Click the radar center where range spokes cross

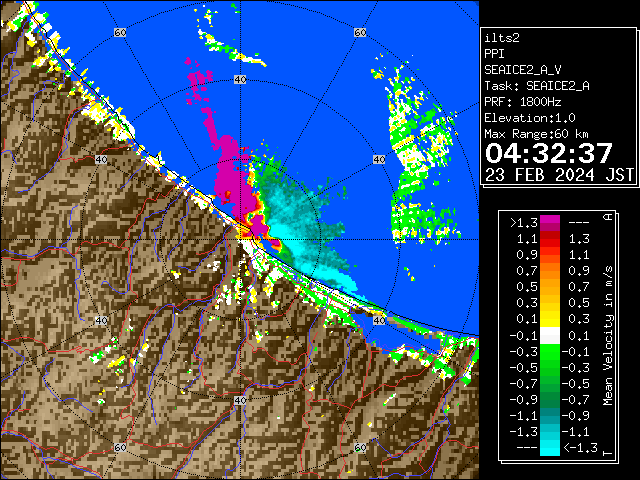tap(240, 240)
